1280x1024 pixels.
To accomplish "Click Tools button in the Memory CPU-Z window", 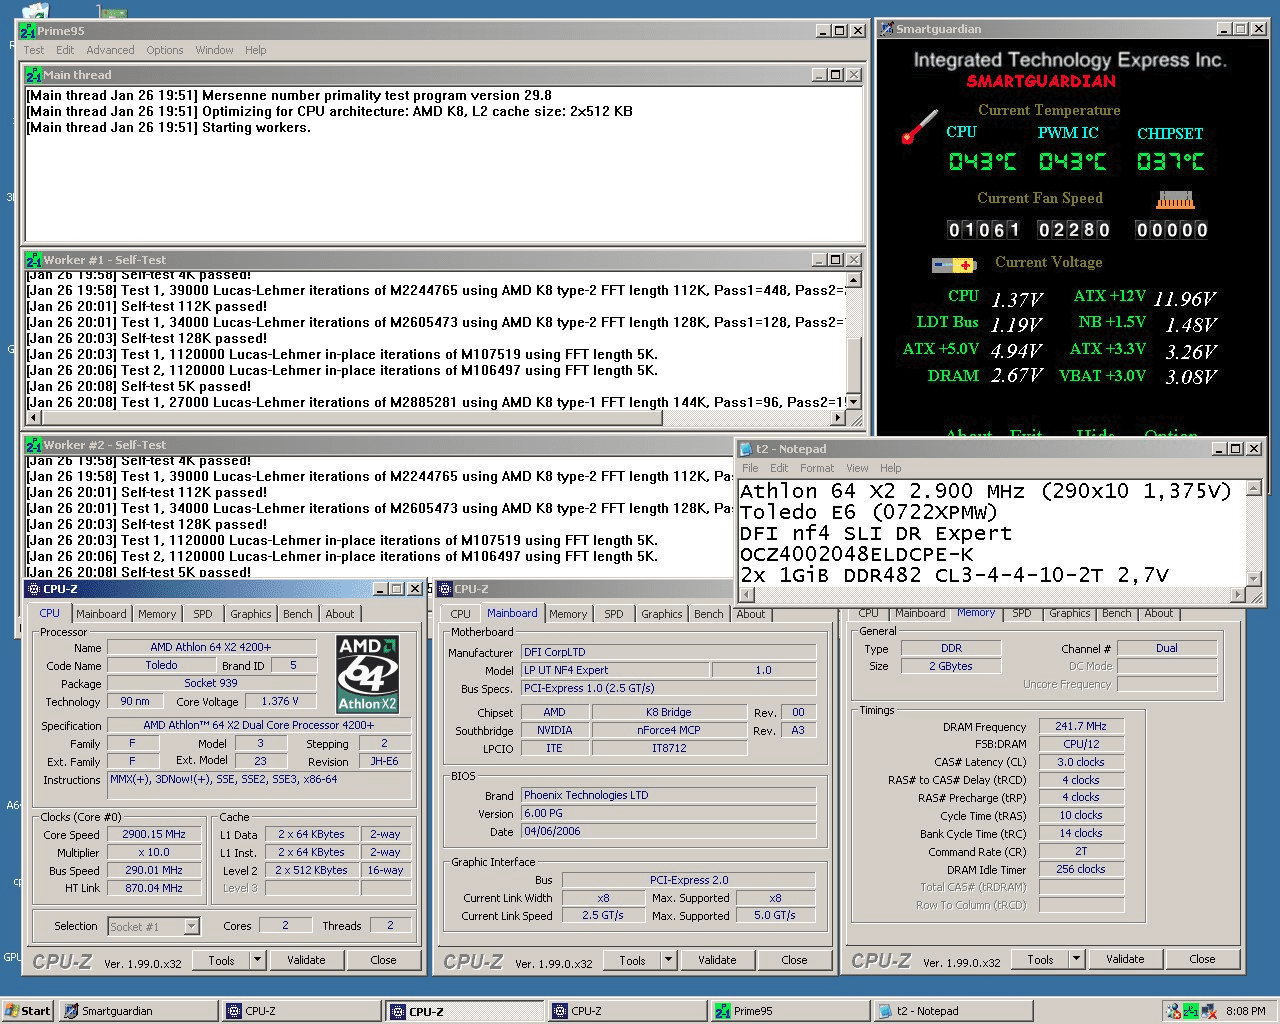I will (1040, 959).
